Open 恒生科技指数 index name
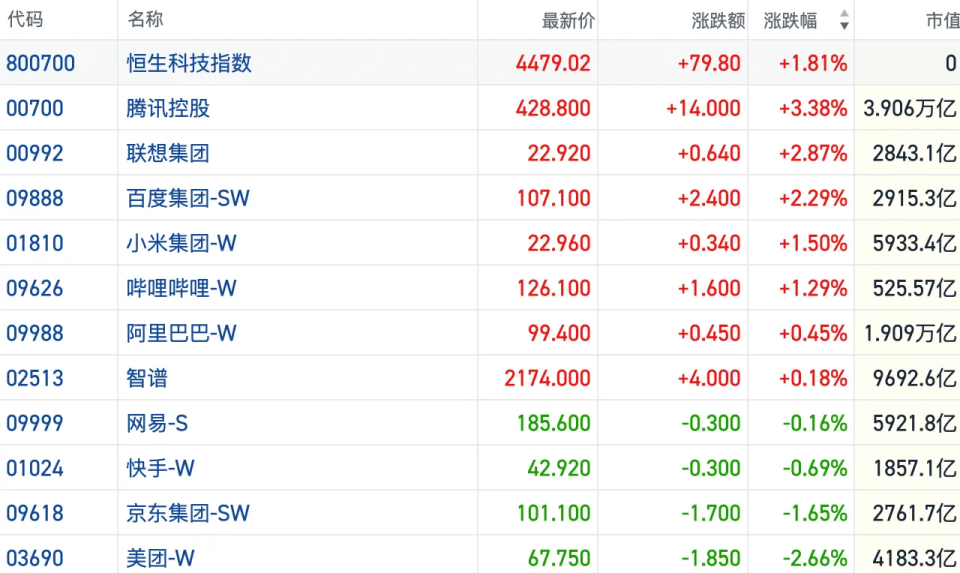The height and width of the screenshot is (573, 960). pos(189,63)
